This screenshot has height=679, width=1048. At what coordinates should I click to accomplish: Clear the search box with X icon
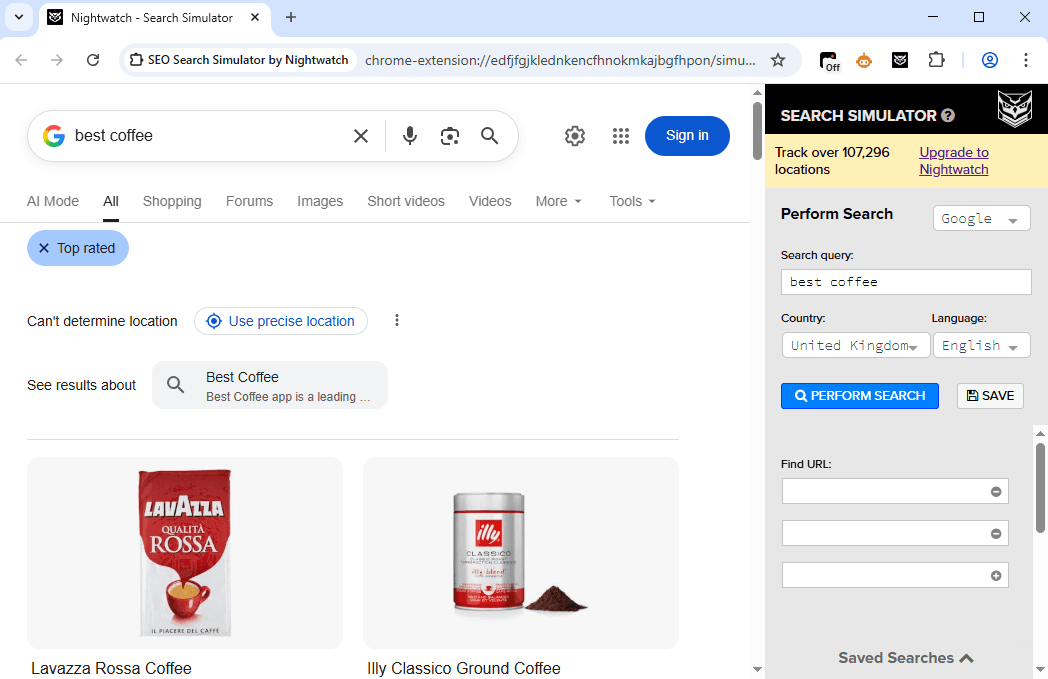tap(361, 136)
